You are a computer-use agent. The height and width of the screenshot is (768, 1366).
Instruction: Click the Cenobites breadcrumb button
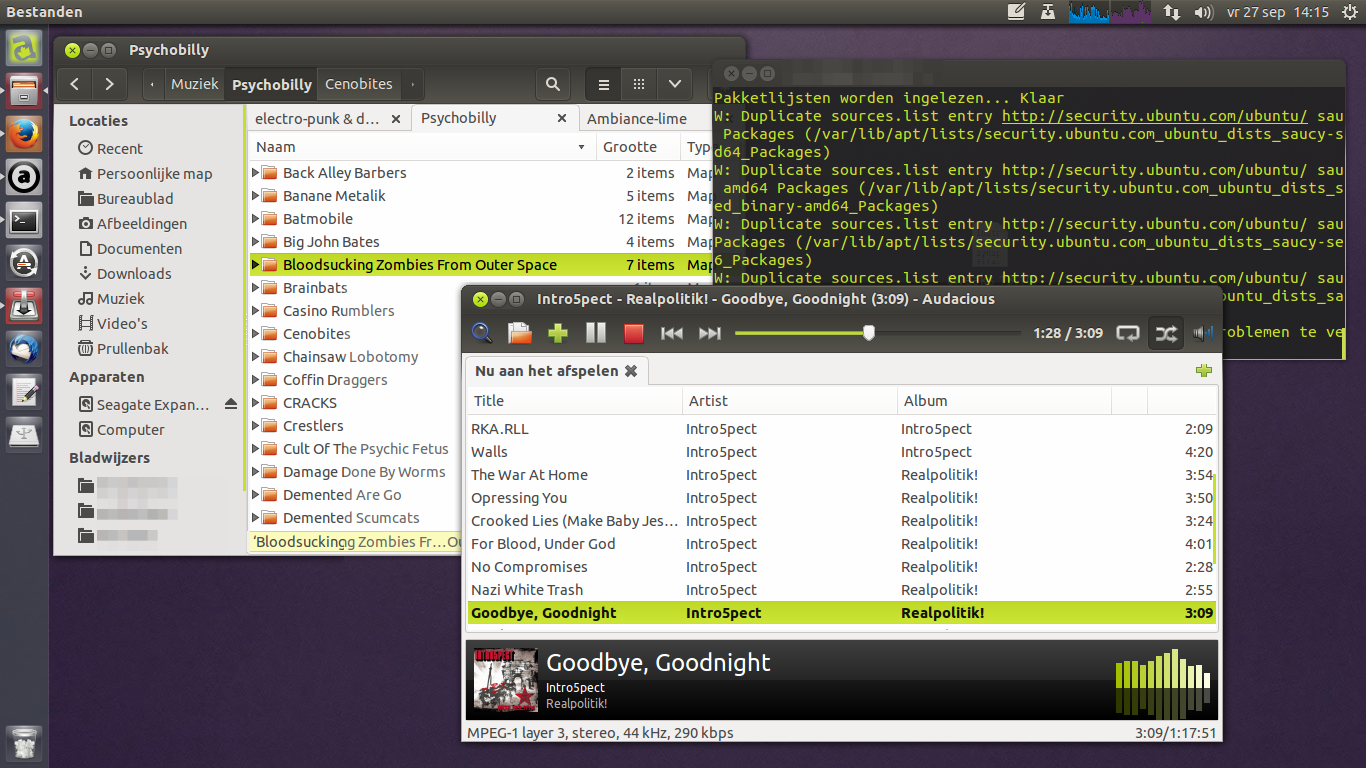(x=359, y=85)
